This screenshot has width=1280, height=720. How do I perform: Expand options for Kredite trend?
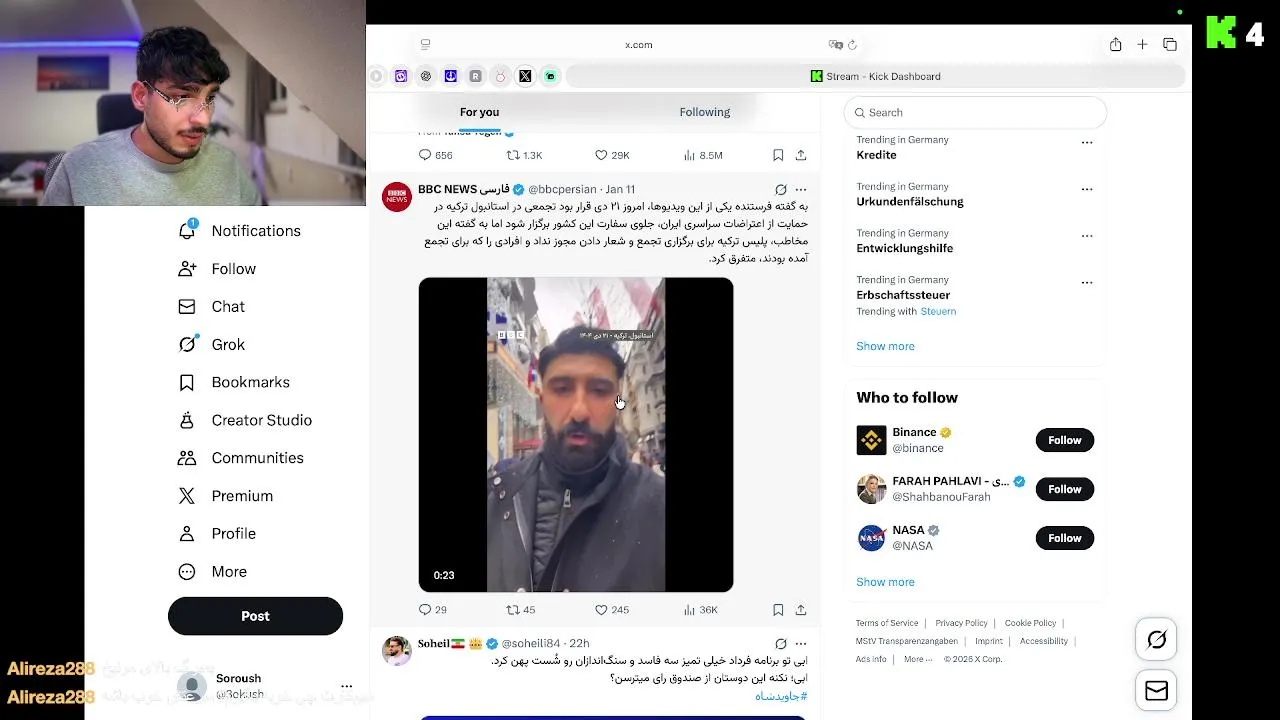pyautogui.click(x=1087, y=142)
